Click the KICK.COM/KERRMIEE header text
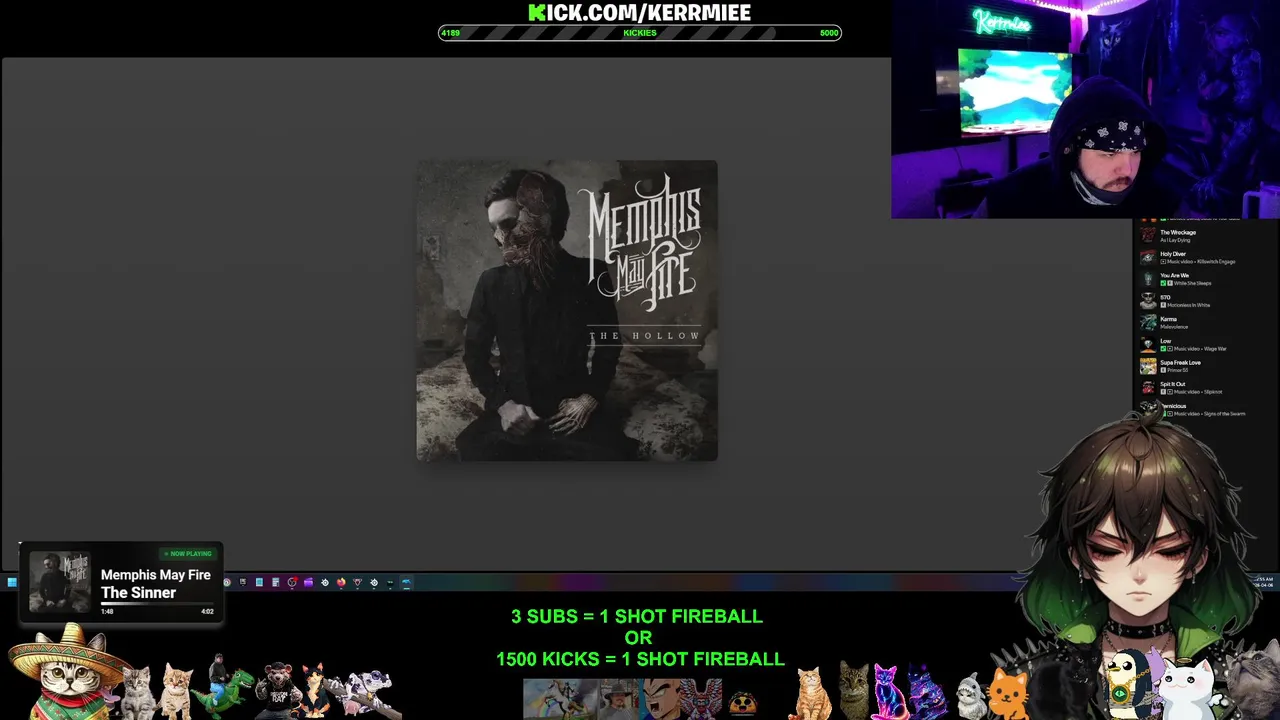The image size is (1280, 720). (x=640, y=12)
